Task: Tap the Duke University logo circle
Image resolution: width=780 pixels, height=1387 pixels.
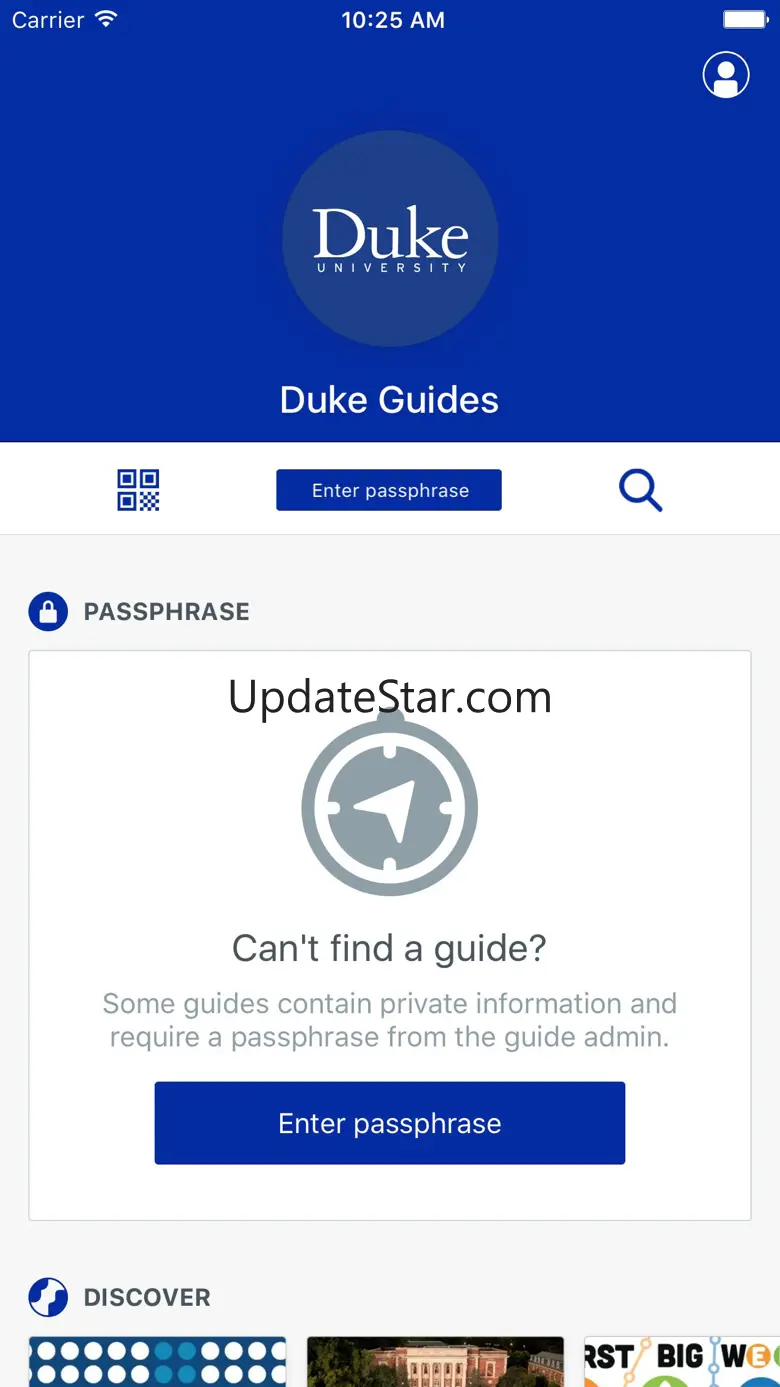Action: [390, 238]
